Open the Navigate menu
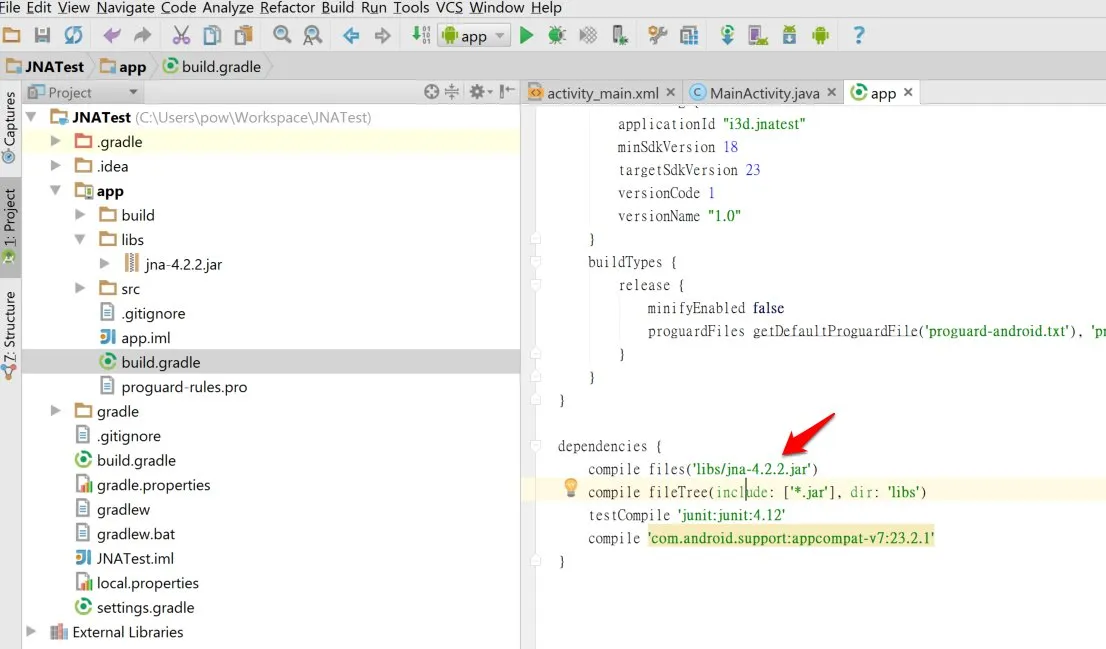 [125, 8]
